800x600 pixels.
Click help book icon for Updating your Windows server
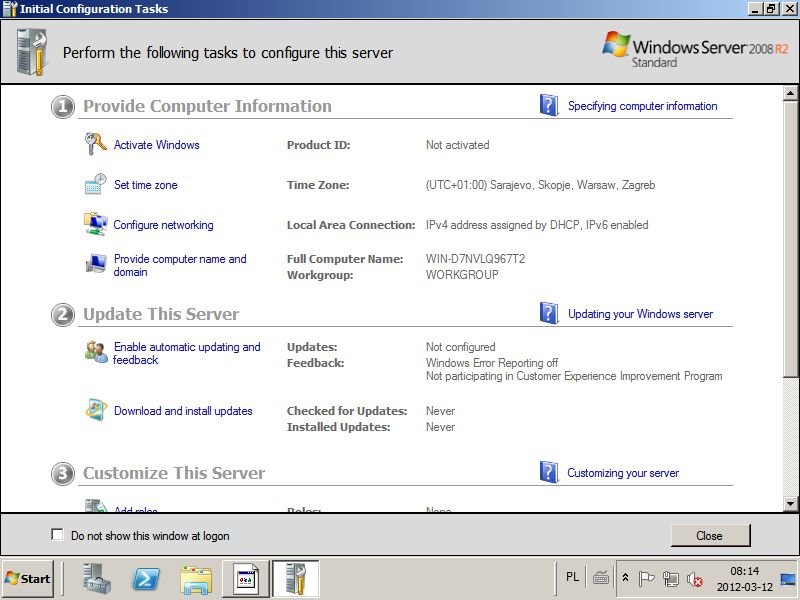pos(549,313)
